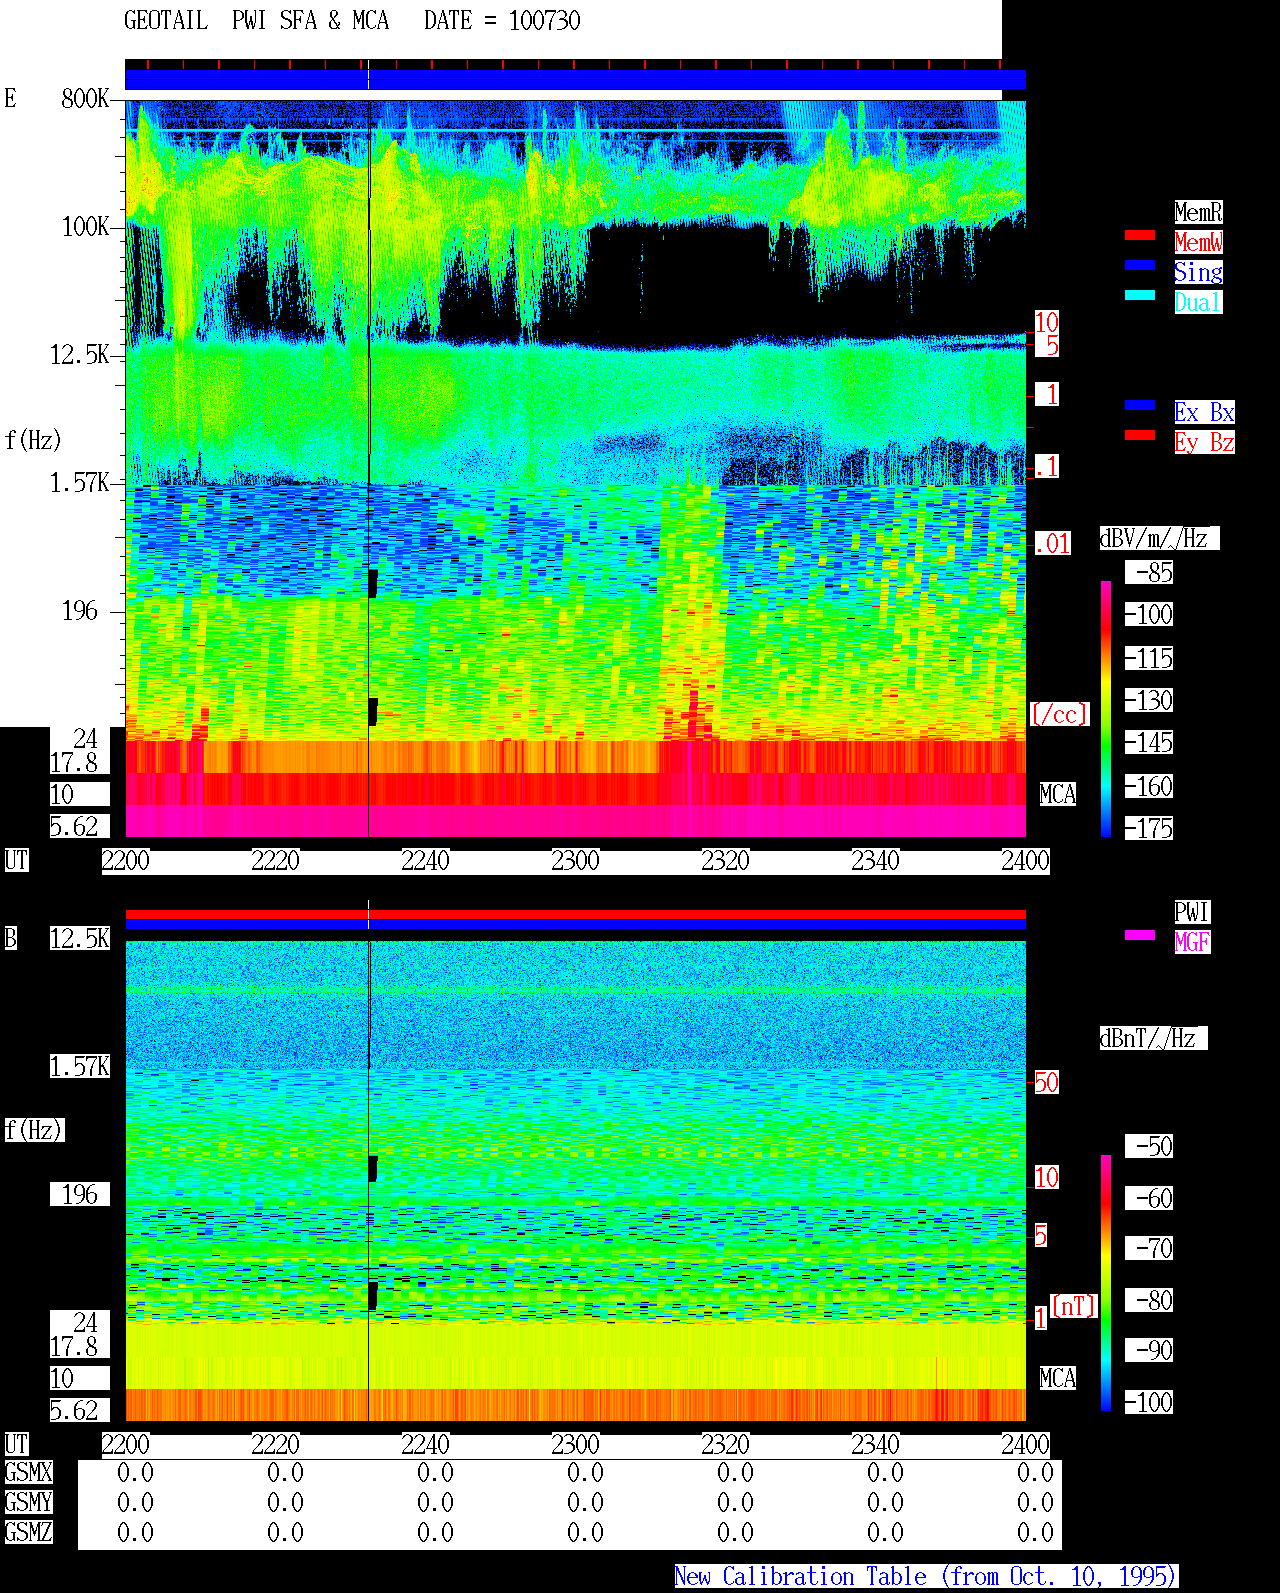Click the E spectrogram panel label
Viewport: 1280px width, 1593px height.
(x=10, y=98)
